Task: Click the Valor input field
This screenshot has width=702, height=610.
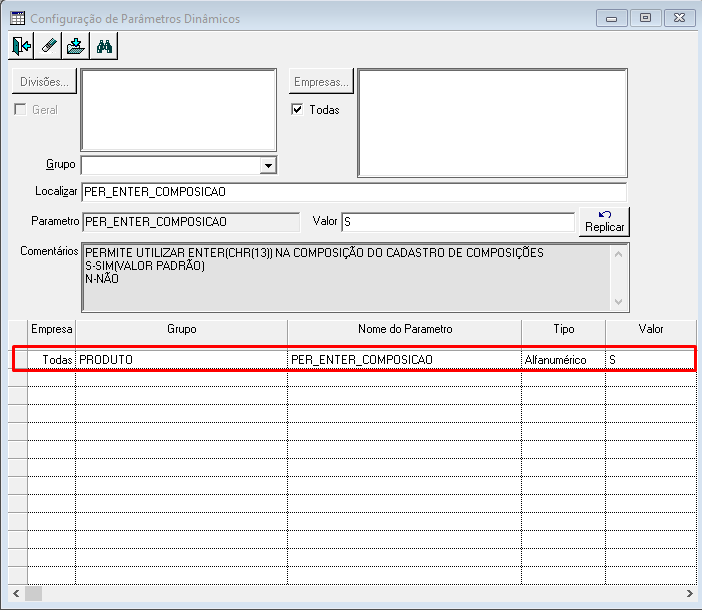Action: [x=458, y=222]
